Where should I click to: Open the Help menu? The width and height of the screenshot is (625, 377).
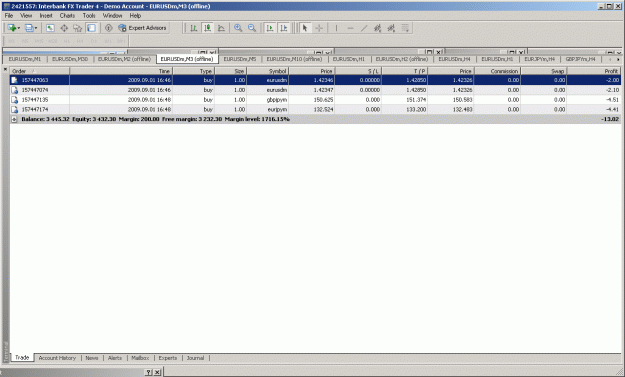pyautogui.click(x=135, y=16)
